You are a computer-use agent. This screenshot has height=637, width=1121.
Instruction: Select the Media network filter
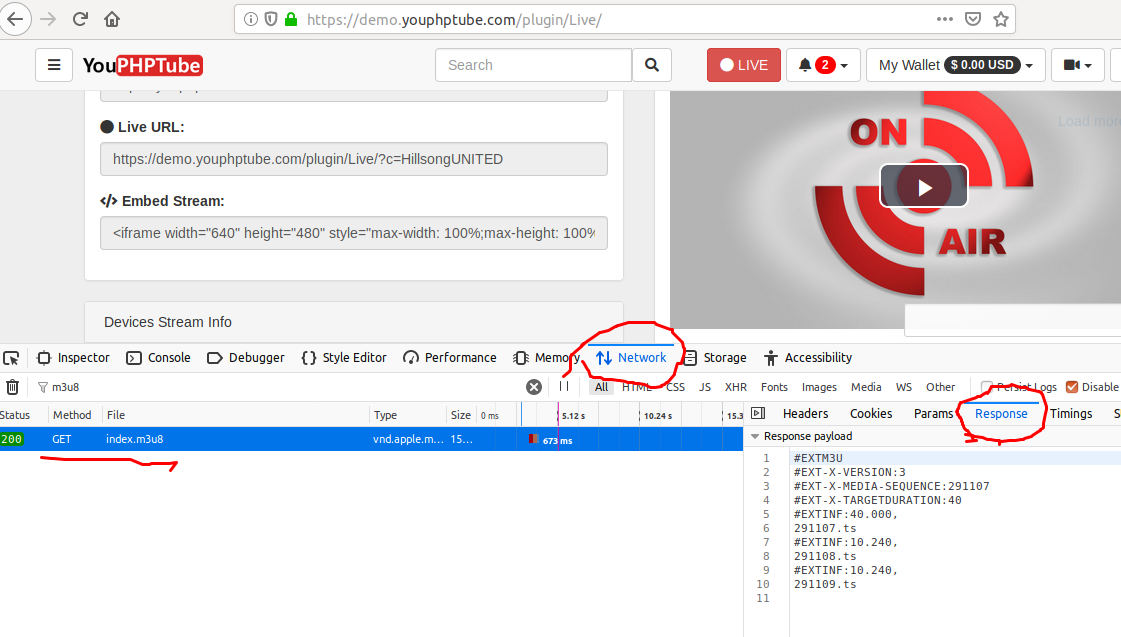[x=865, y=387]
